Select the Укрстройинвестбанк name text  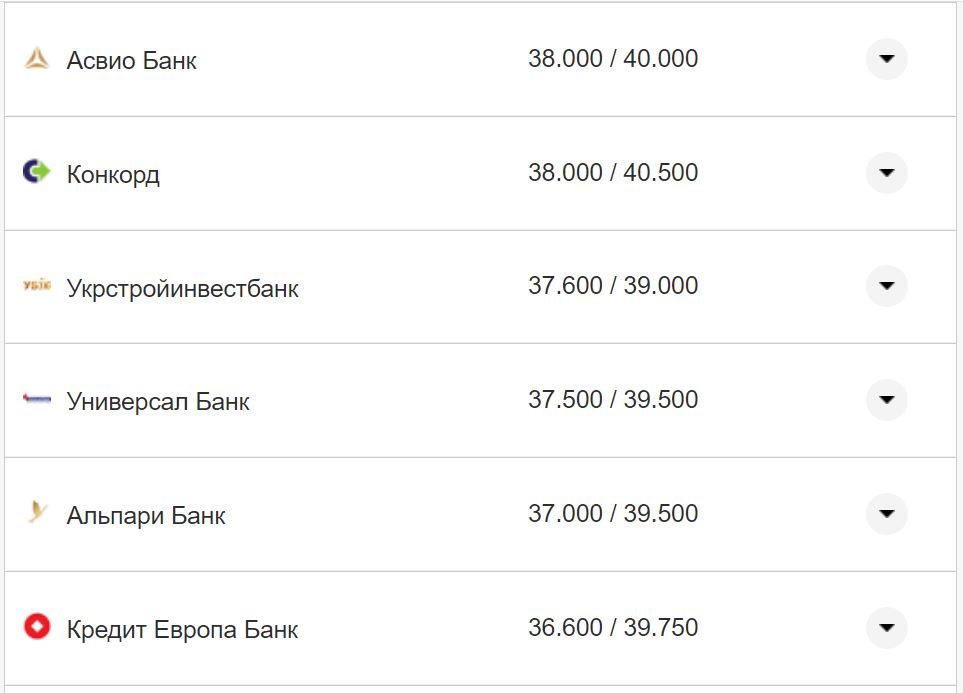click(182, 289)
